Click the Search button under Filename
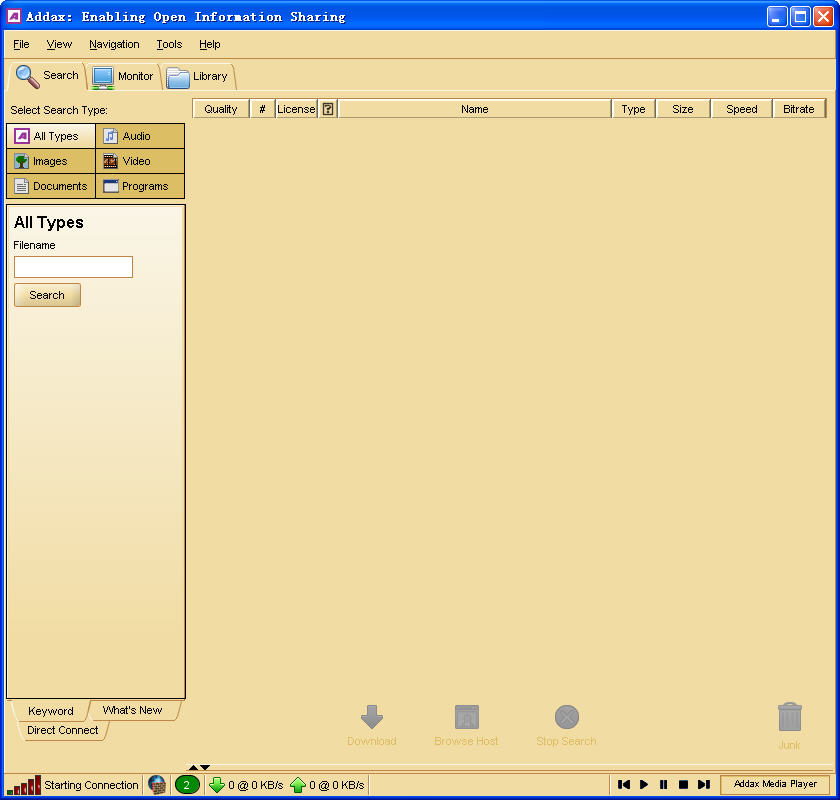The height and width of the screenshot is (800, 840). [x=47, y=295]
